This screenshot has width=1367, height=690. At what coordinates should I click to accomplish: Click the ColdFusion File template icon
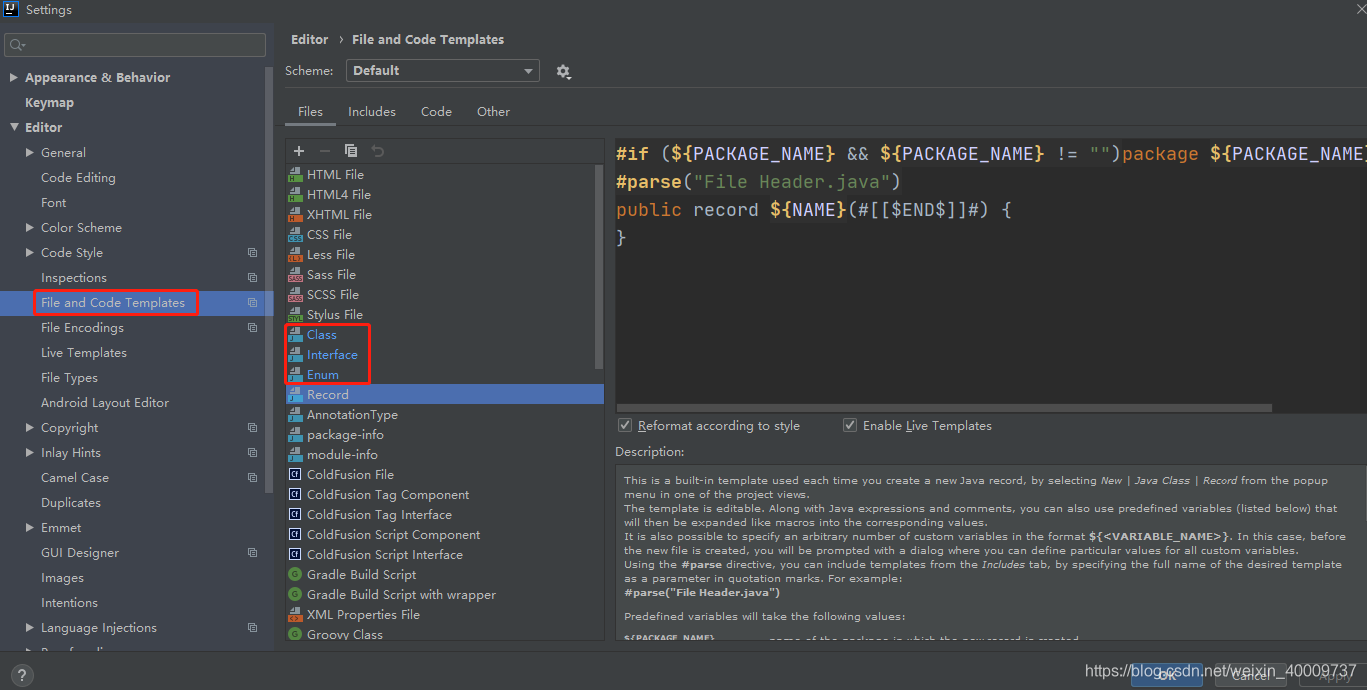point(295,475)
